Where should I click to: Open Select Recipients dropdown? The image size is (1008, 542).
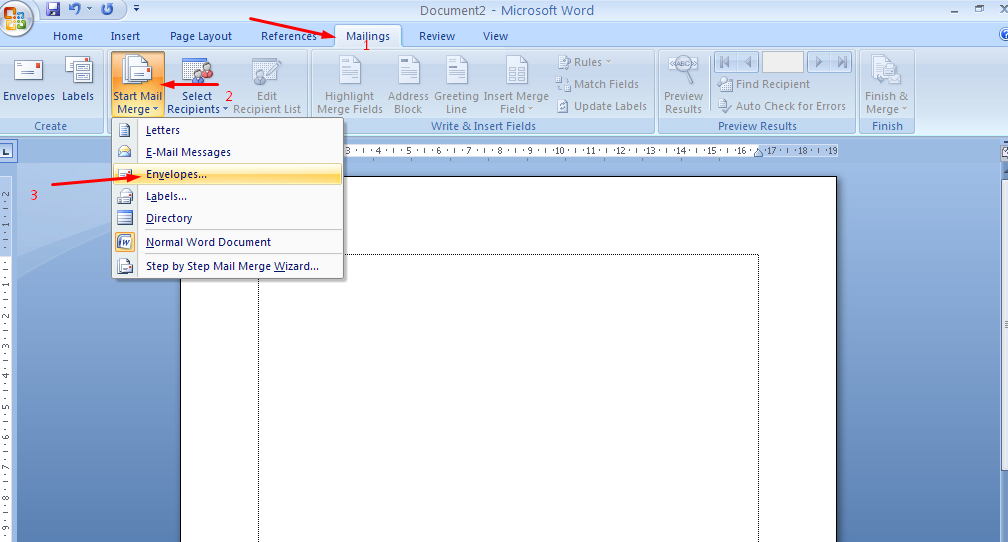coord(197,84)
